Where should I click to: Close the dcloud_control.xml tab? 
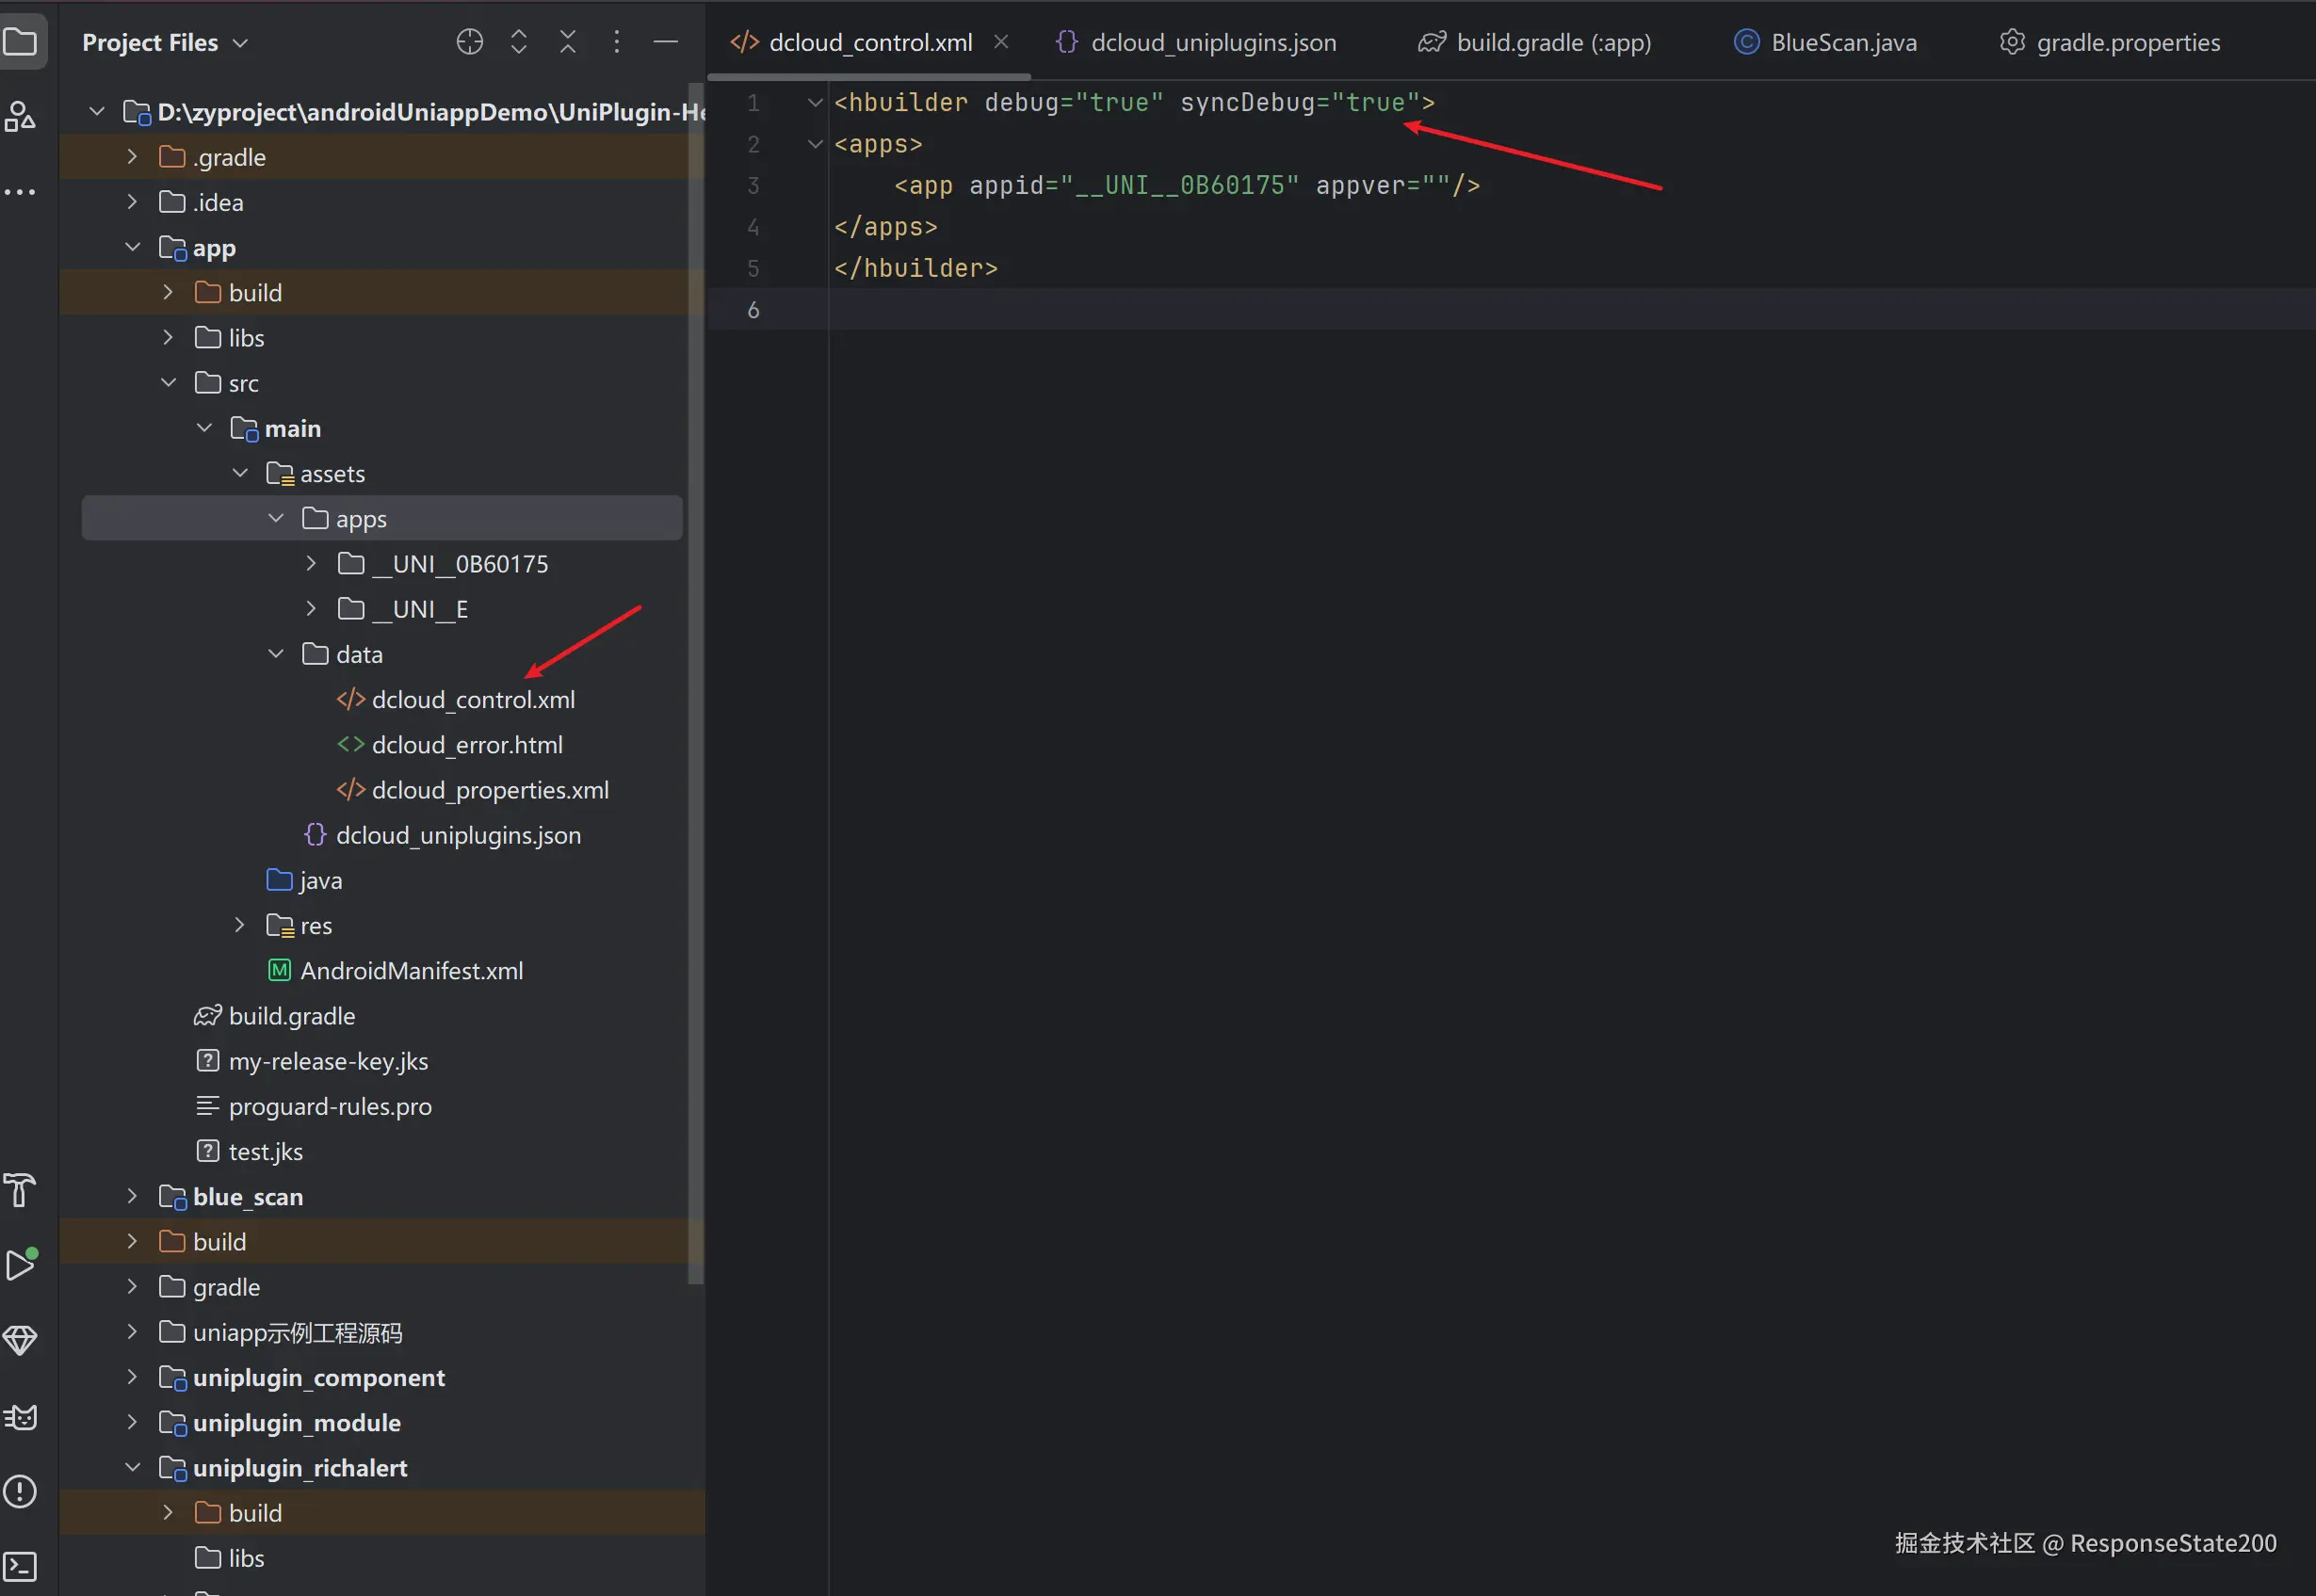[1001, 42]
